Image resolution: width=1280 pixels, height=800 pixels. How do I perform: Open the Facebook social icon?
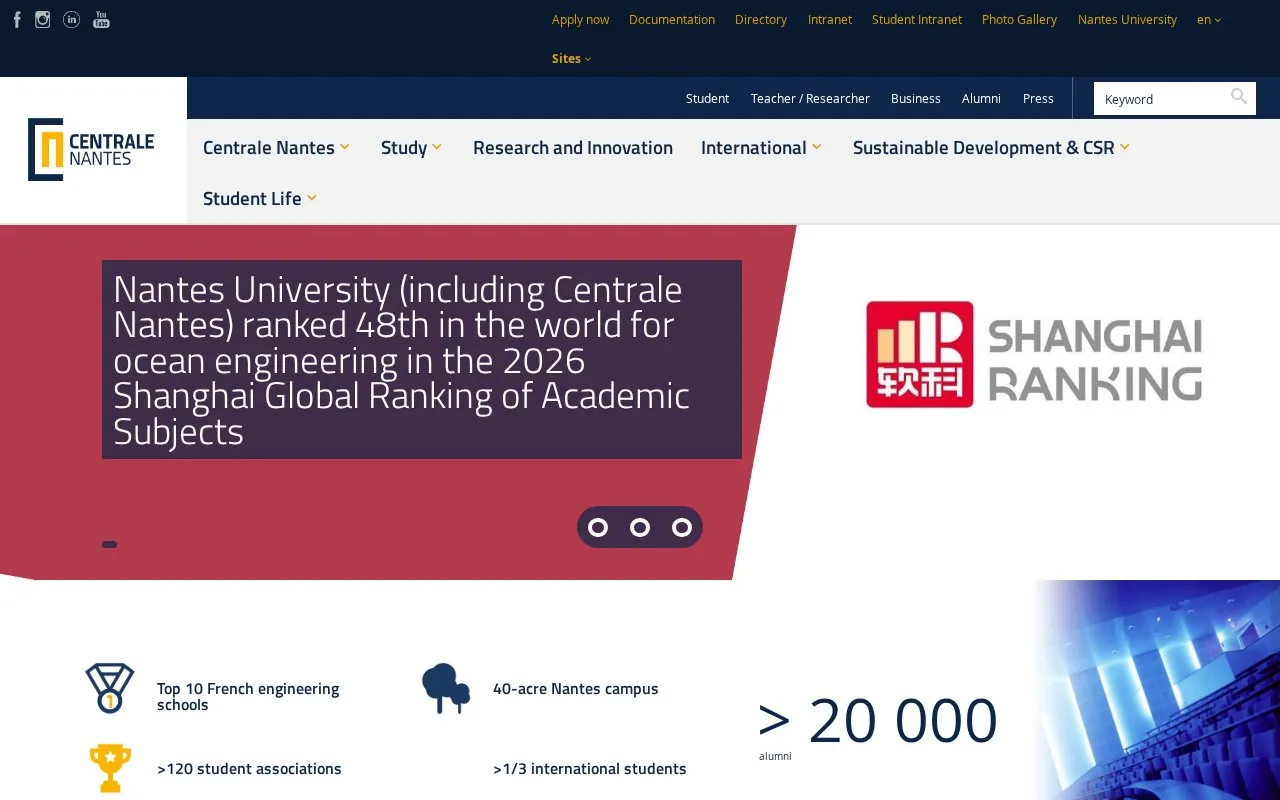[x=17, y=20]
